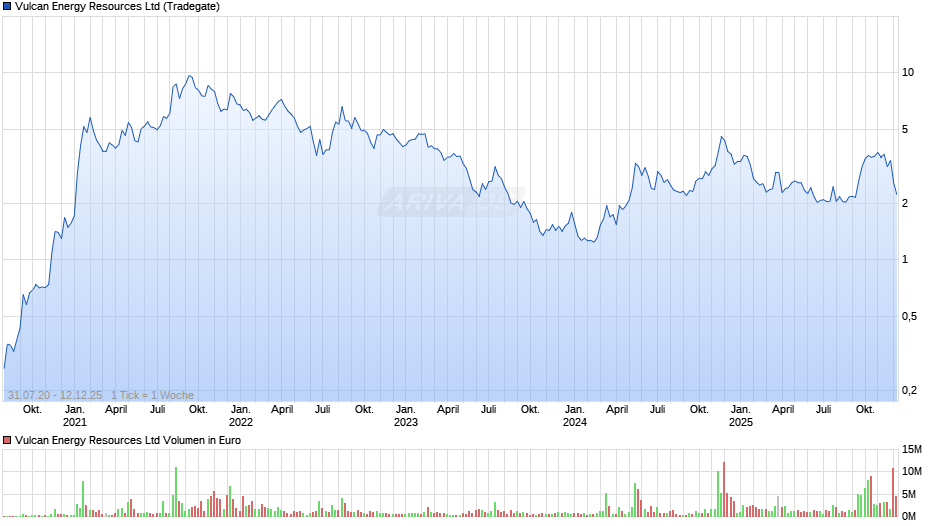The image size is (940, 526).
Task: Click the 'Vulcan Energy Resources Ltd Volumen in Euro' label
Action: [128, 440]
